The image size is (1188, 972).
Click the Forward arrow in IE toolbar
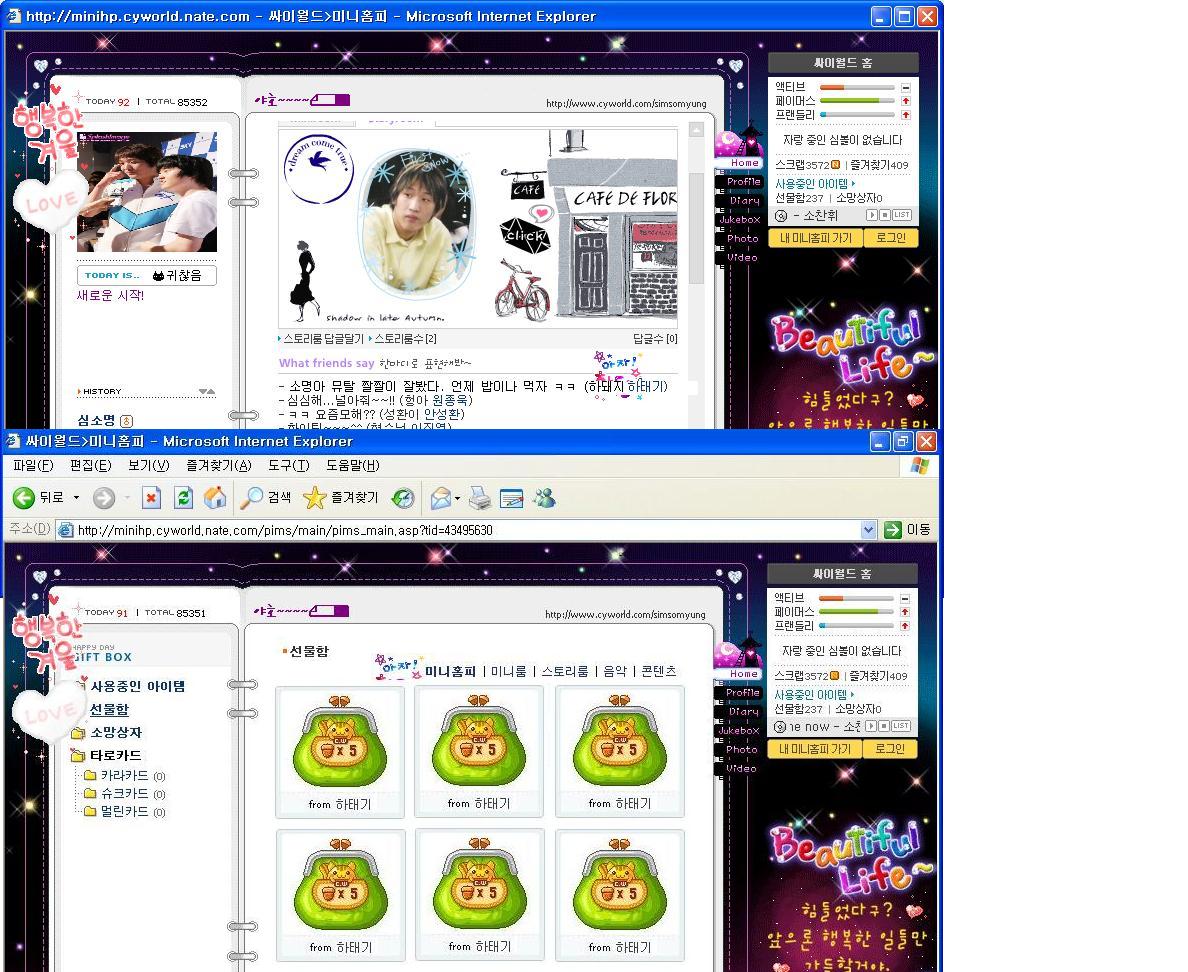click(104, 498)
